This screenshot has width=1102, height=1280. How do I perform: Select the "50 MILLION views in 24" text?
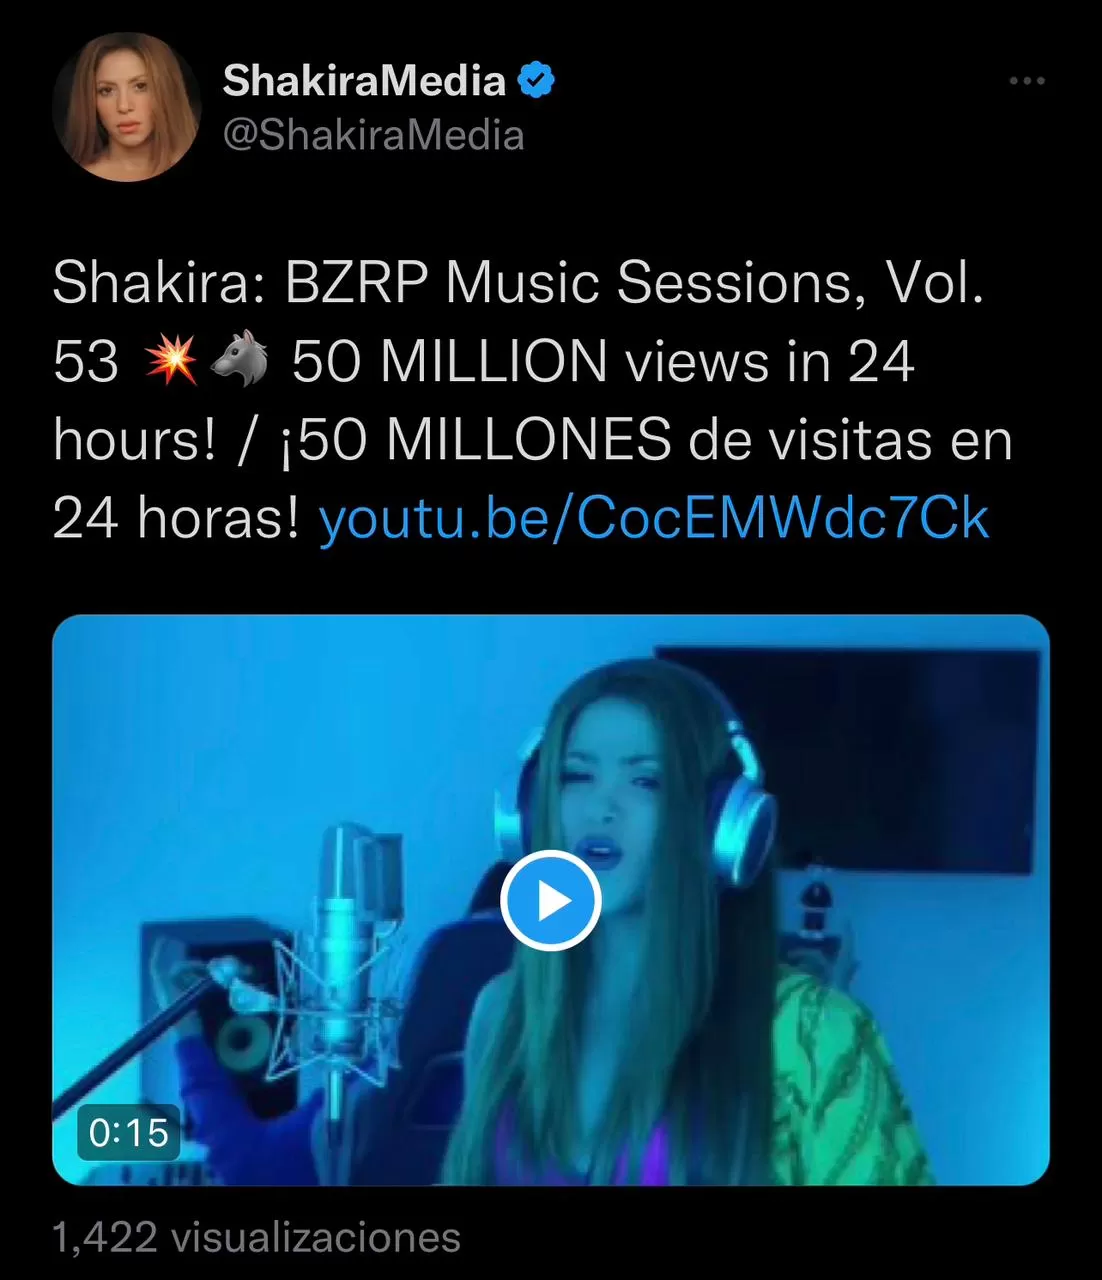click(x=603, y=361)
